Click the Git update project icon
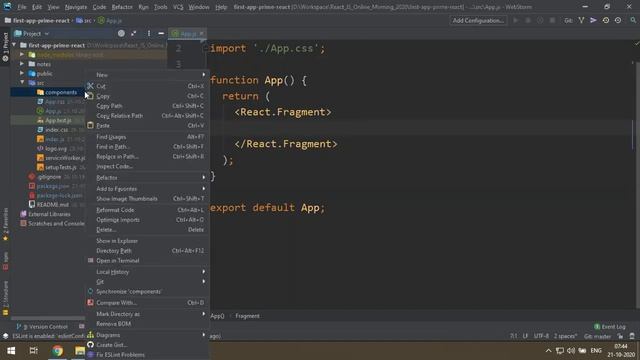Viewport: 640px width, 360px height. pyautogui.click(x=581, y=20)
